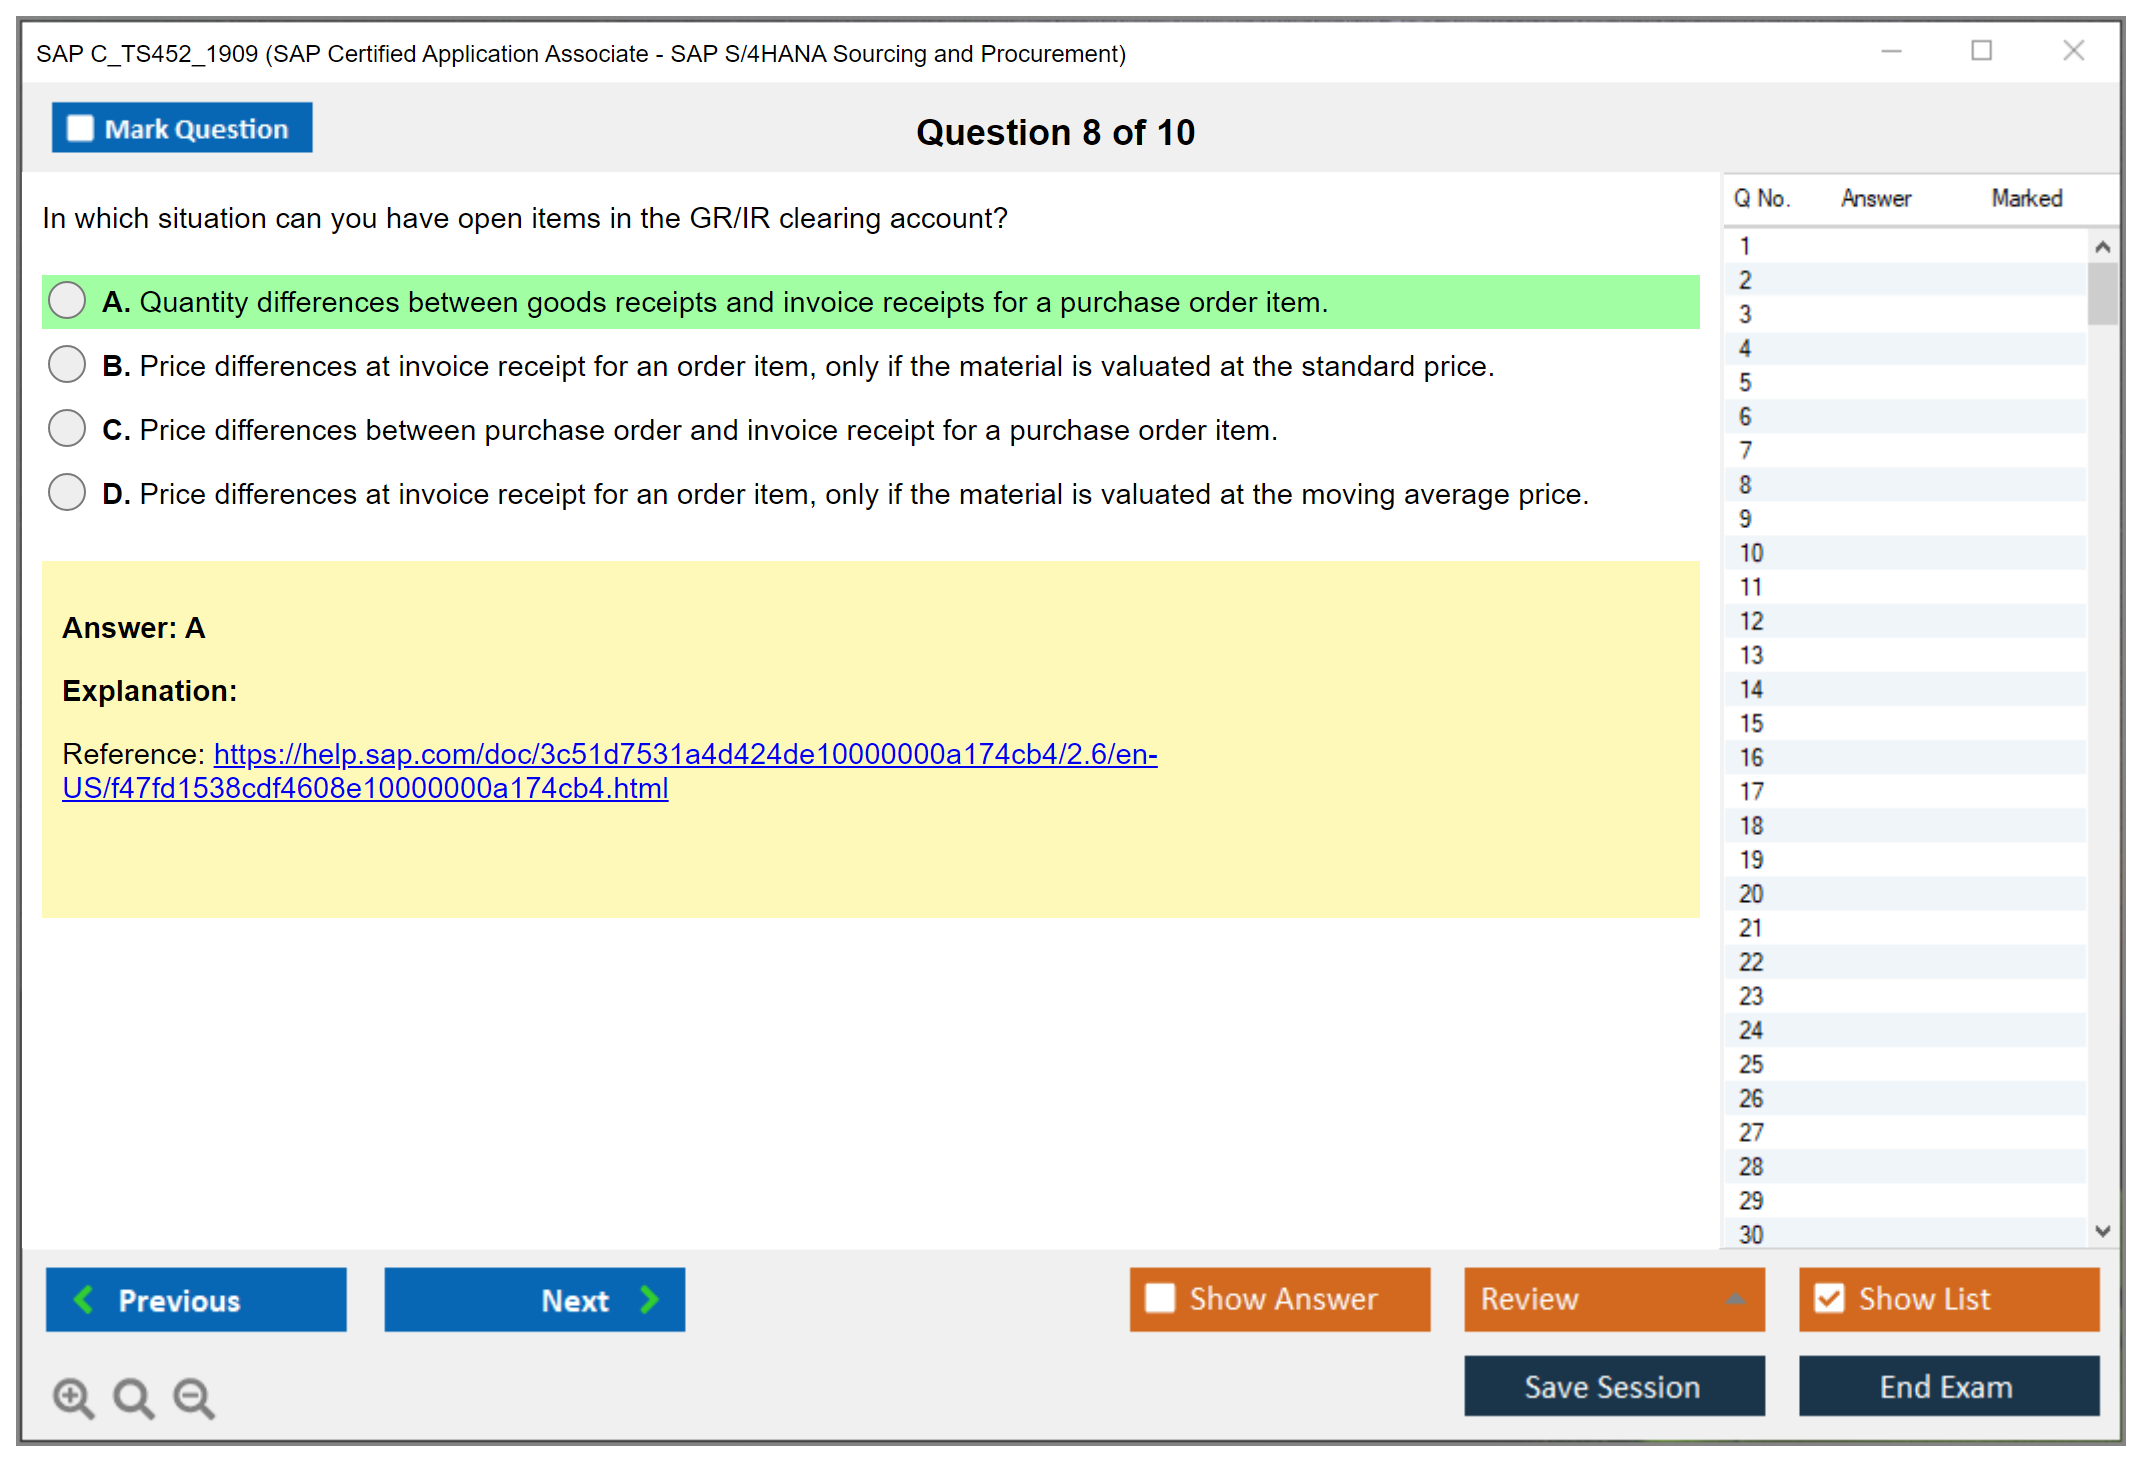The width and height of the screenshot is (2150, 1470).
Task: Click the zoom out magnifier icon
Action: (193, 1397)
